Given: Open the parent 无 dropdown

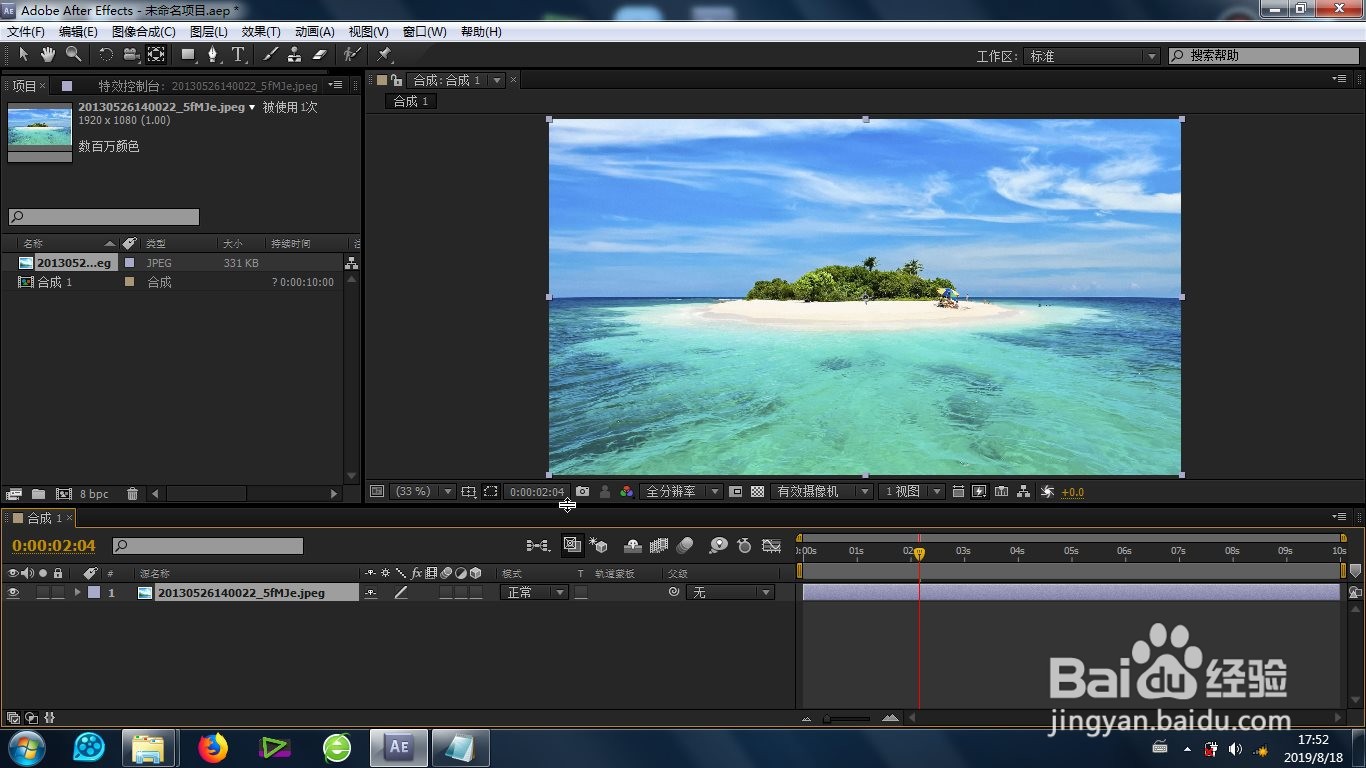Looking at the screenshot, I should pos(730,593).
